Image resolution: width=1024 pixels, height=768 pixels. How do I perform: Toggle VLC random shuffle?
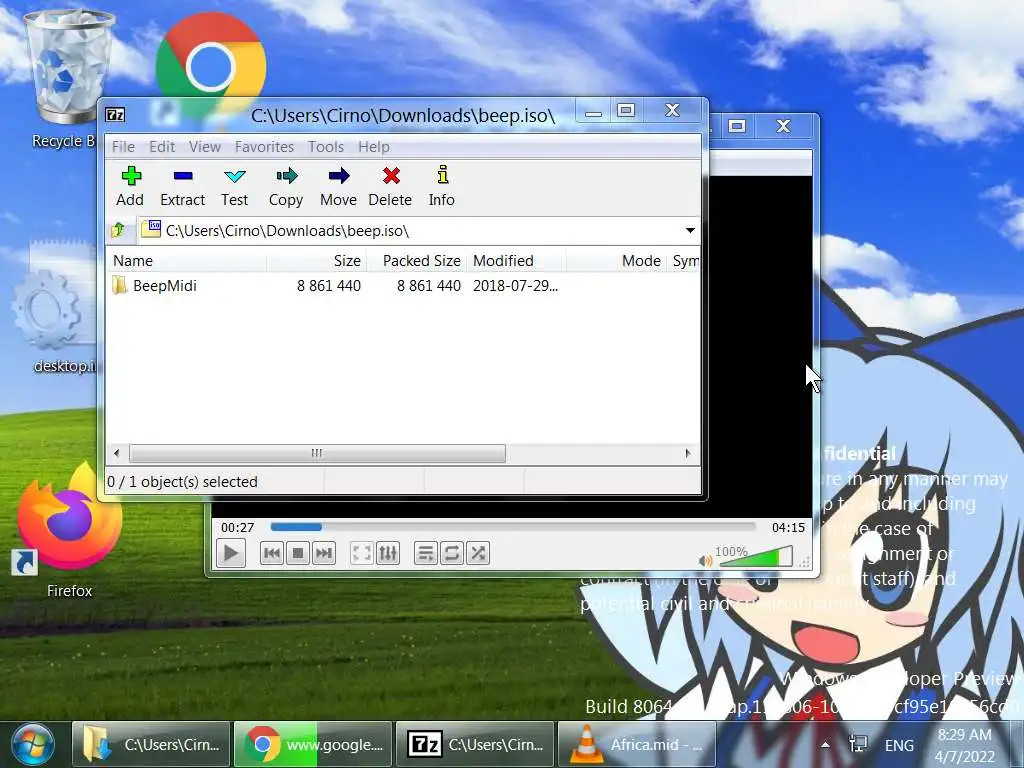tap(478, 554)
